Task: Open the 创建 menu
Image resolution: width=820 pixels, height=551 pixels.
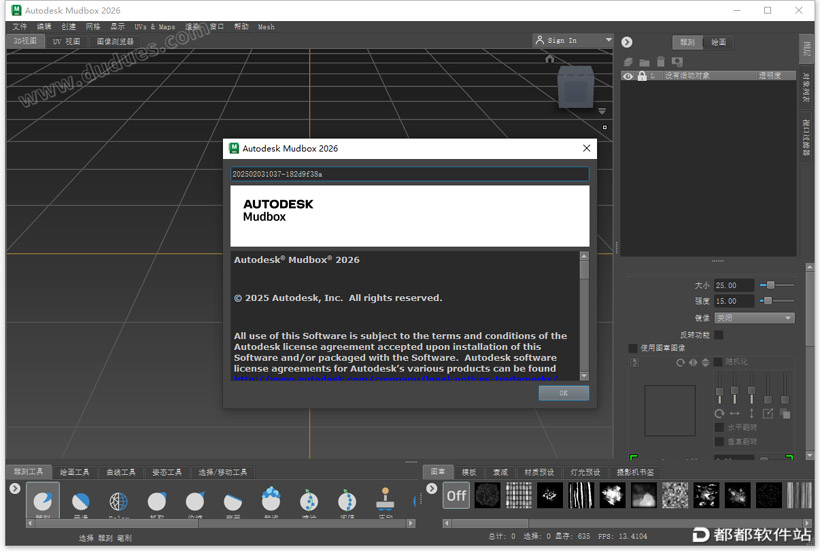Action: [69, 27]
